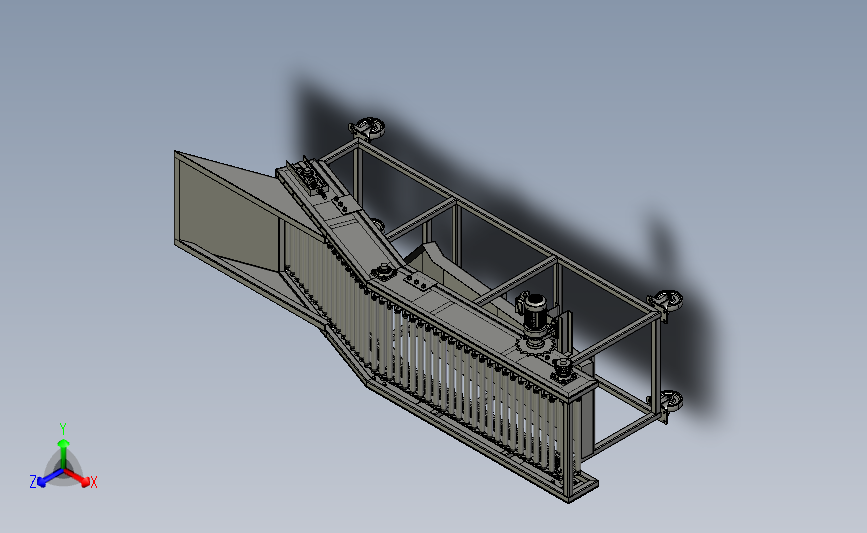Select the tensioner assembly at the conveyor's upper end
The height and width of the screenshot is (533, 867).
click(308, 176)
